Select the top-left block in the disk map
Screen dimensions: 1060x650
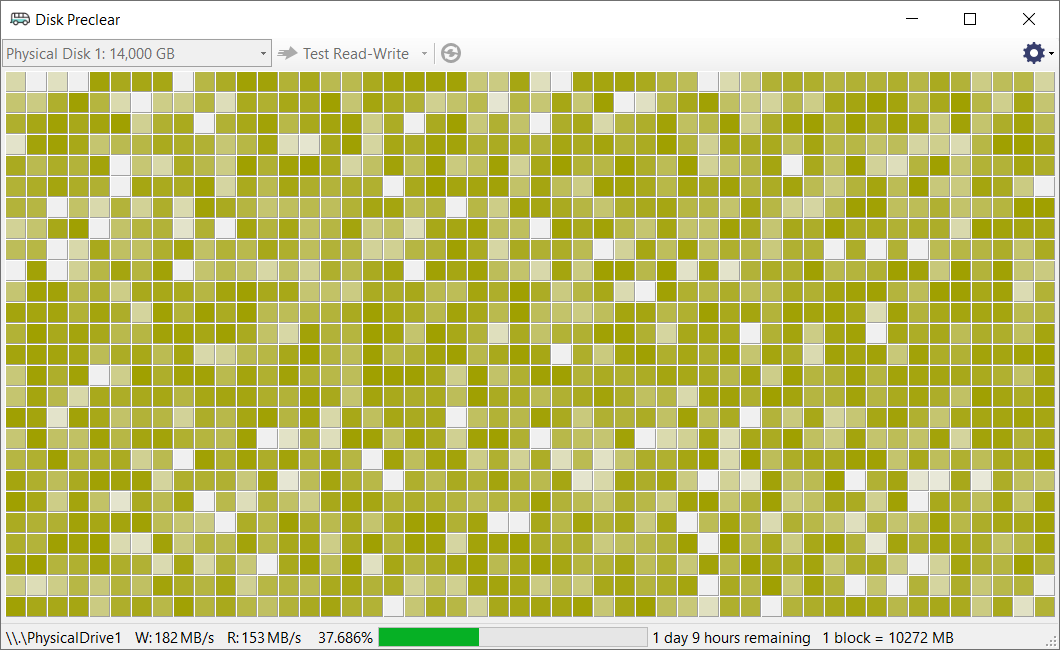(x=15, y=81)
